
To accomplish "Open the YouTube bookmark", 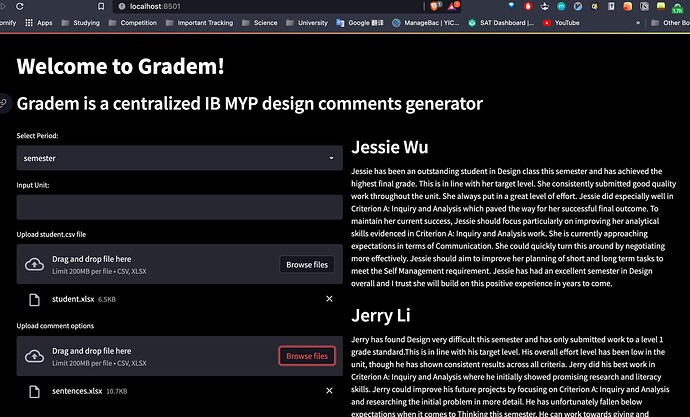I will pos(561,22).
